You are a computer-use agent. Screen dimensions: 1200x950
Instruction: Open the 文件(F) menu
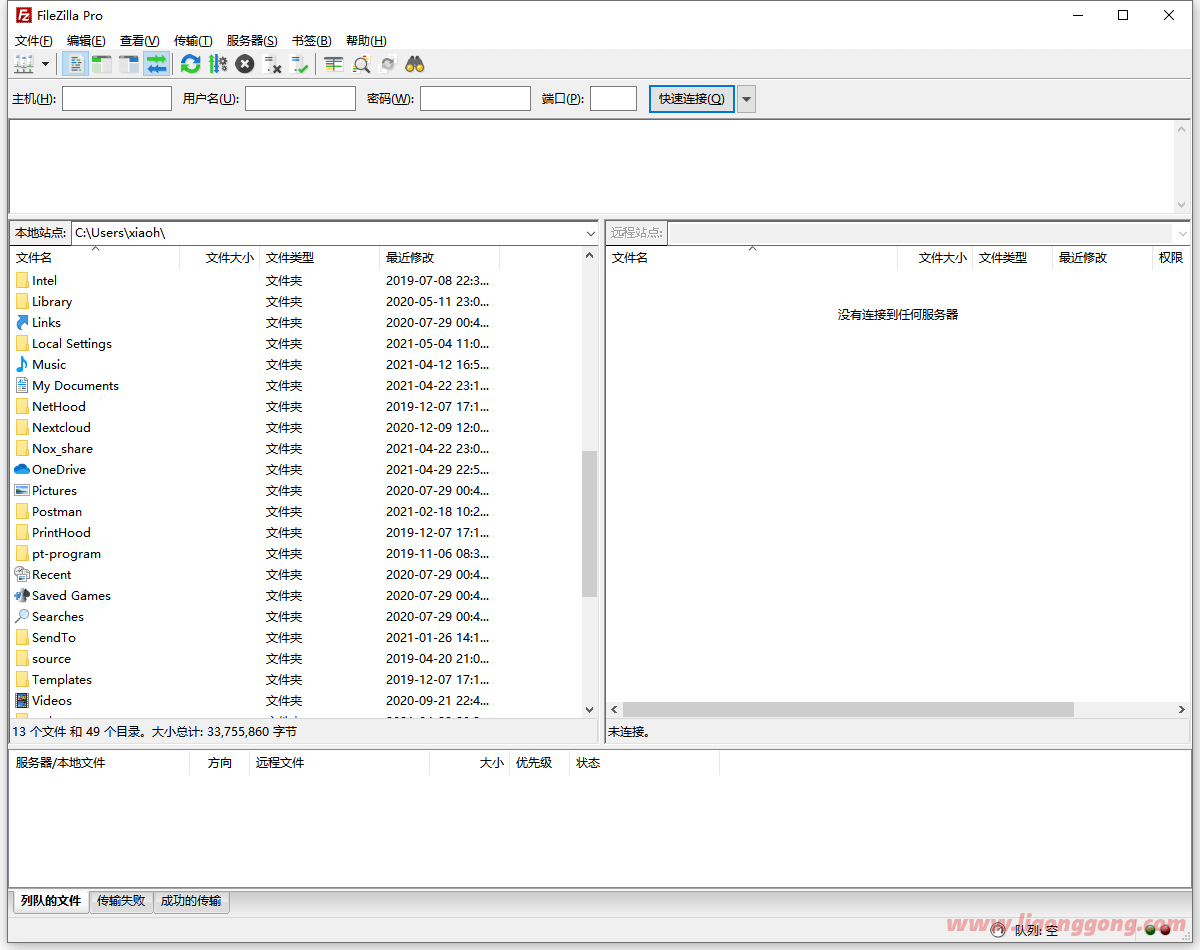(33, 41)
